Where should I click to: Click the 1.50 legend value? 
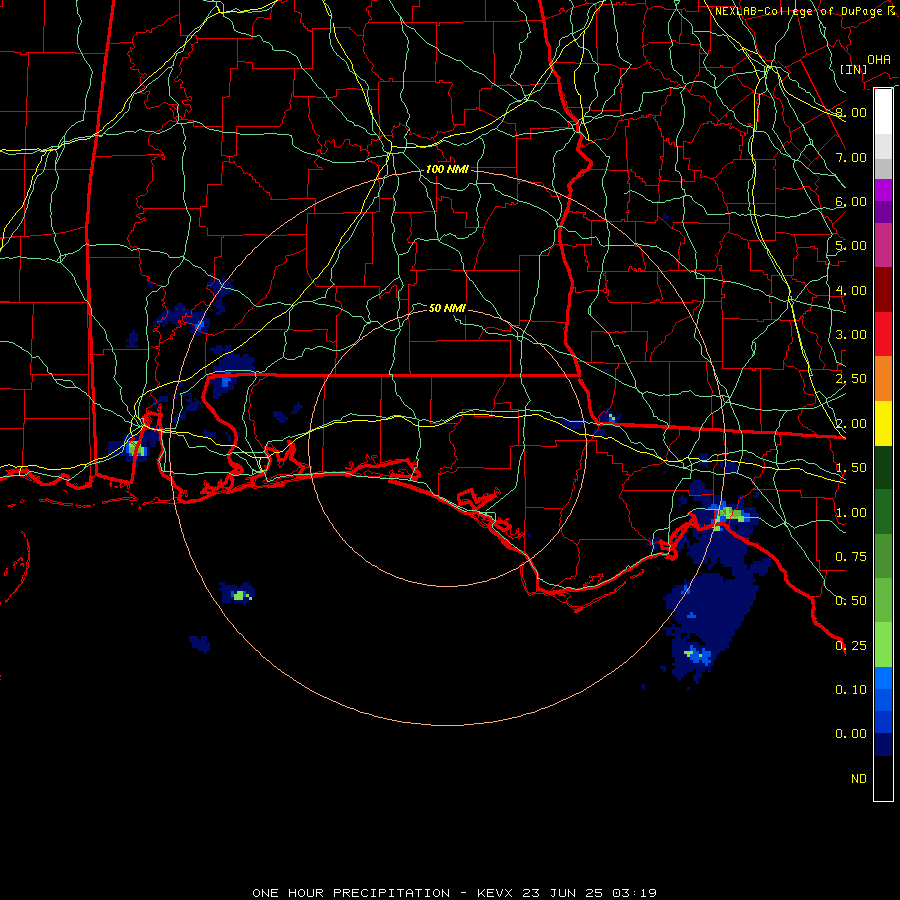pyautogui.click(x=851, y=468)
